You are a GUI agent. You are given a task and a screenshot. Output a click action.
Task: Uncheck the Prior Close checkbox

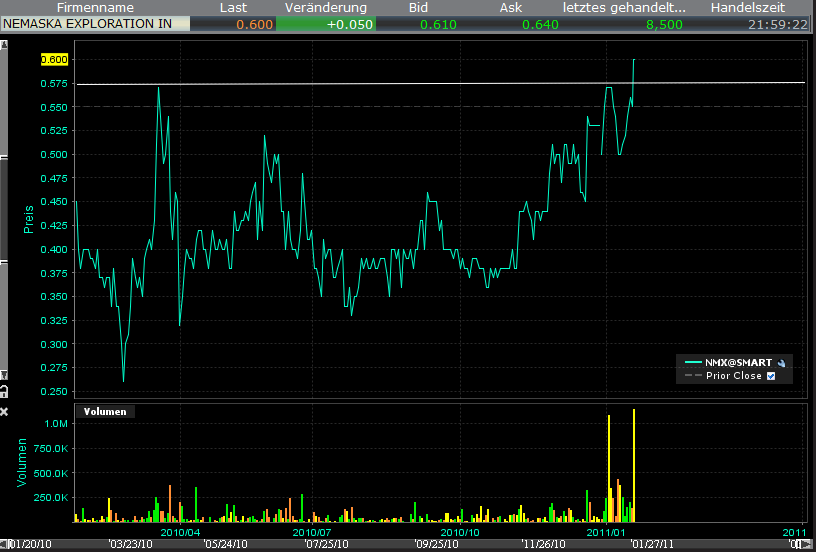[x=771, y=376]
